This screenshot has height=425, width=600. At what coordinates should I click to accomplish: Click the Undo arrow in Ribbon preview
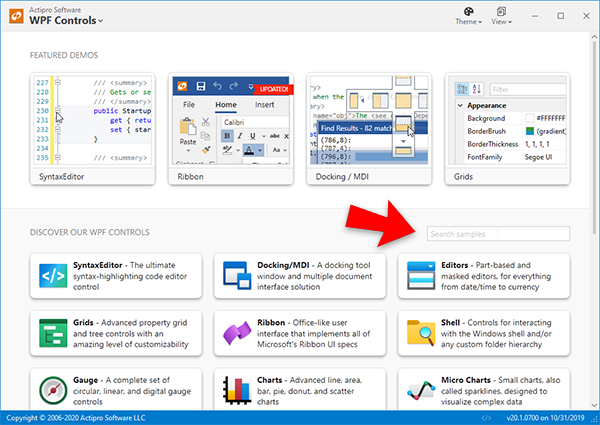(217, 86)
